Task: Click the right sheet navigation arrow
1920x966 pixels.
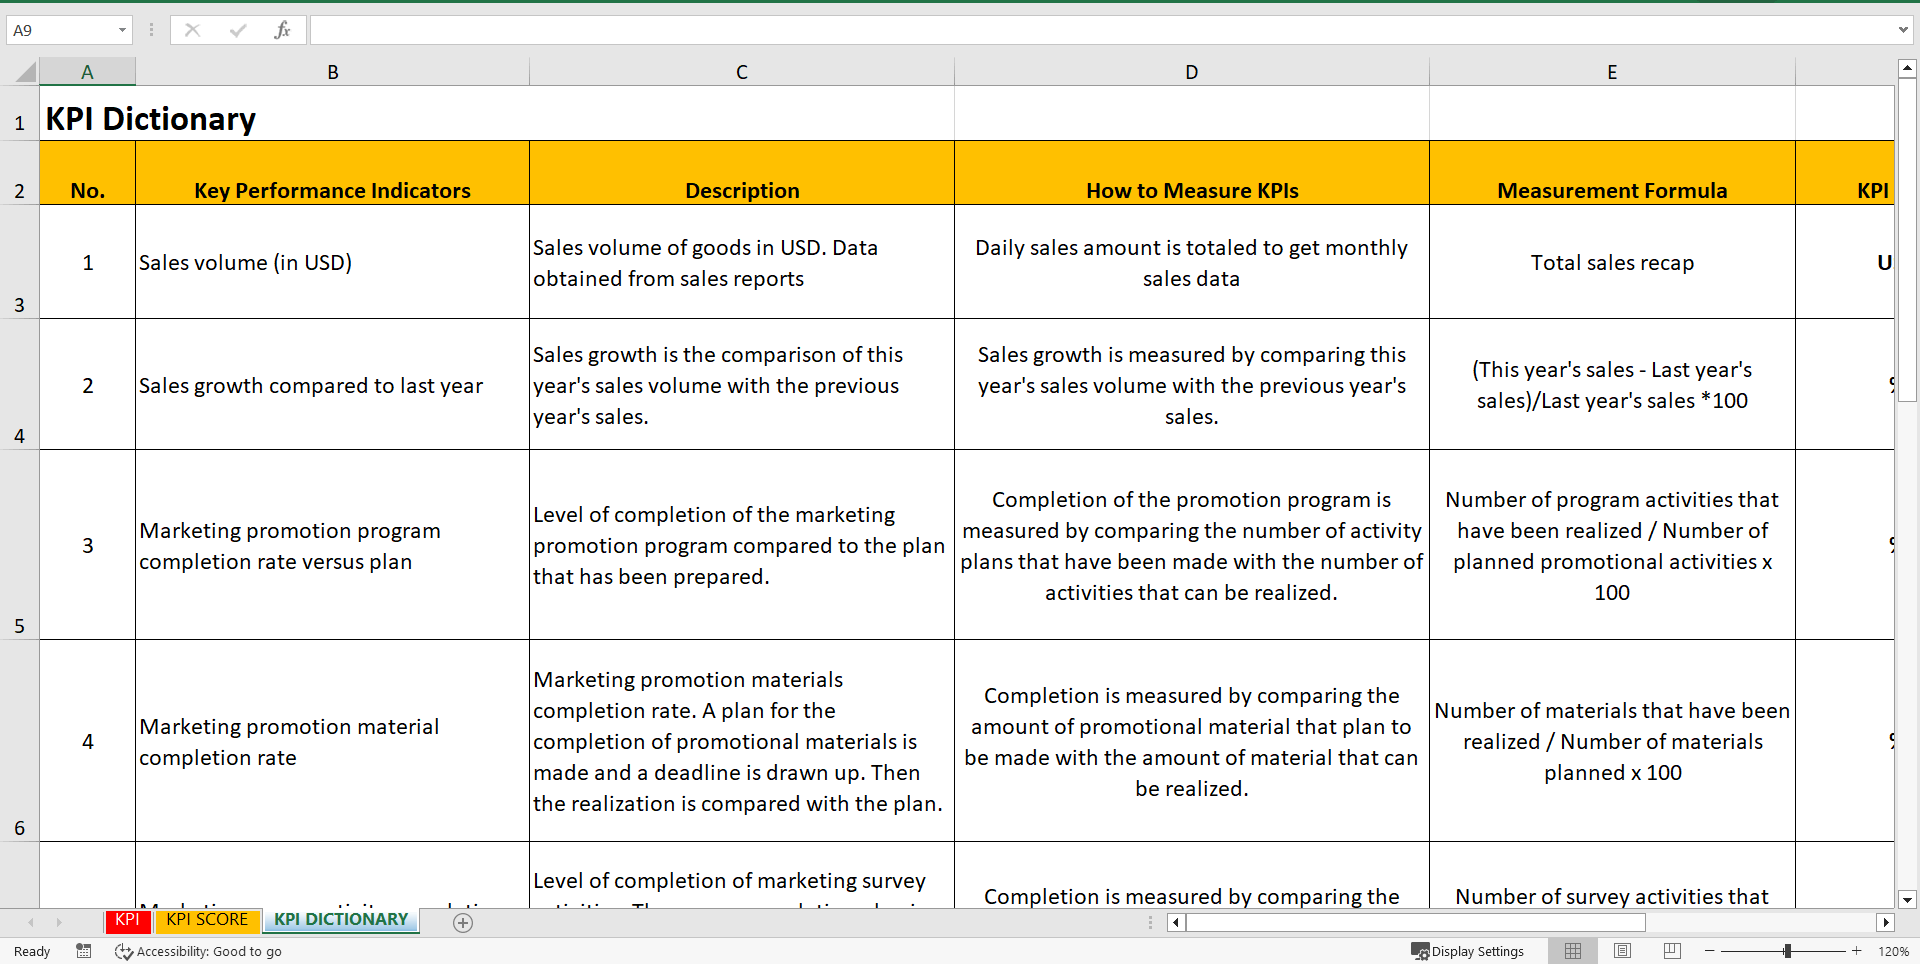Action: [x=59, y=922]
